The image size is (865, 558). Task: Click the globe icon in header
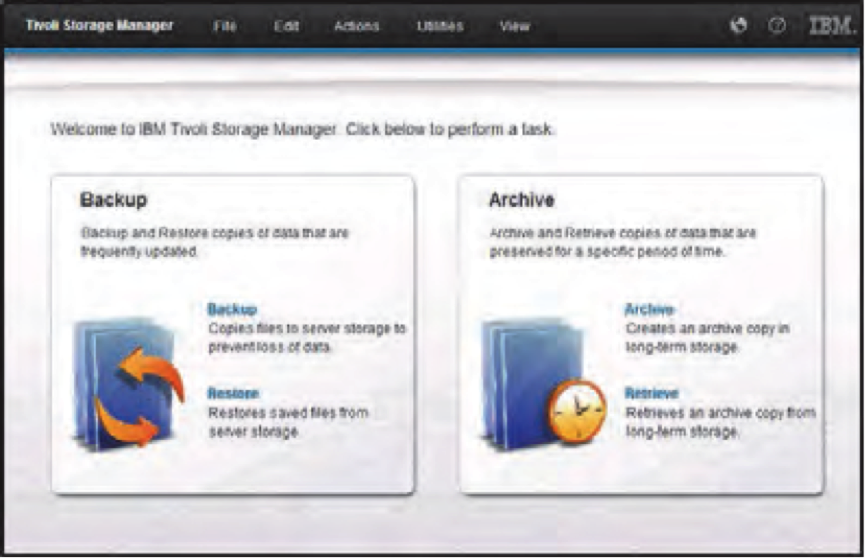[739, 25]
